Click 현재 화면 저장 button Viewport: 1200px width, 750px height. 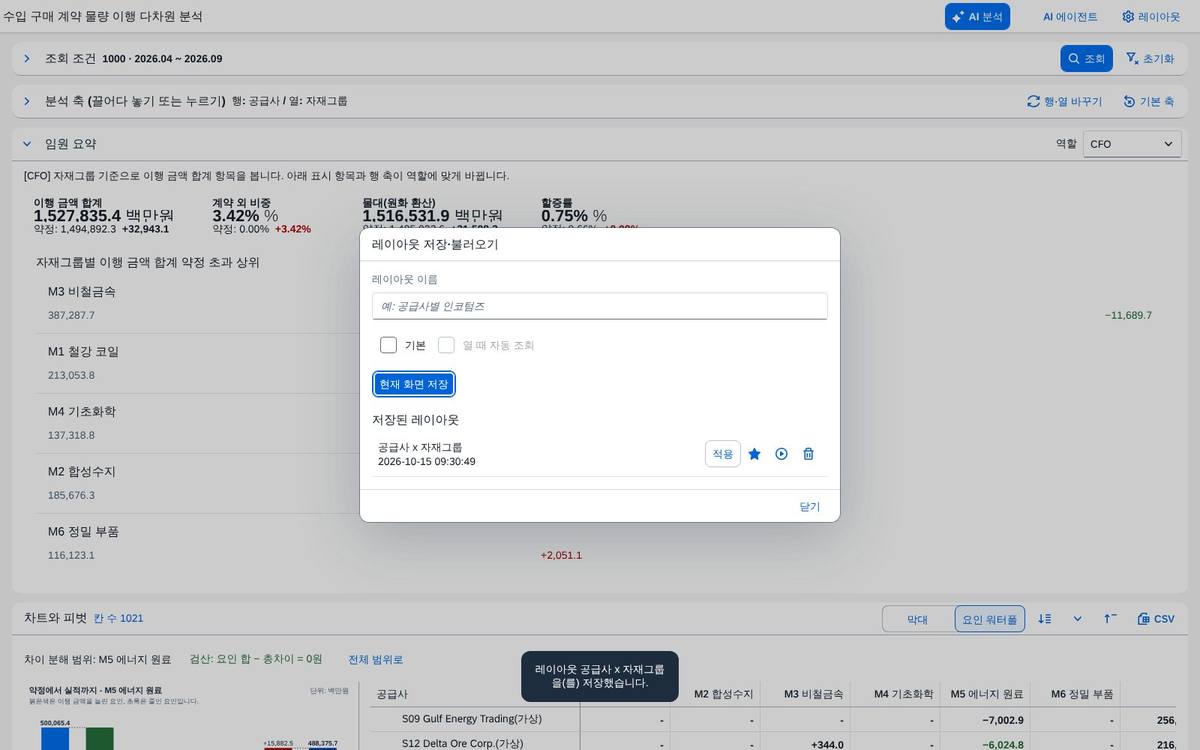point(414,384)
